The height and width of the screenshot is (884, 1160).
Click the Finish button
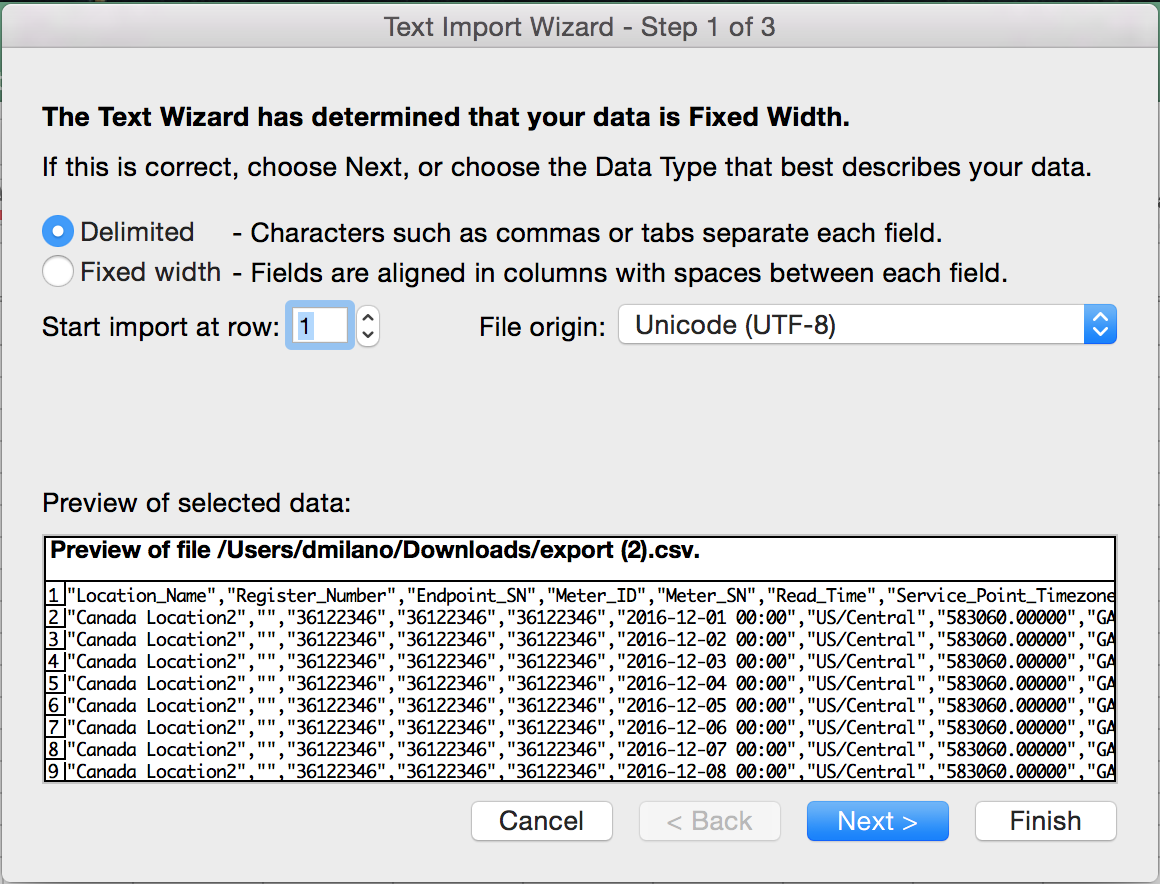pyautogui.click(x=1045, y=821)
